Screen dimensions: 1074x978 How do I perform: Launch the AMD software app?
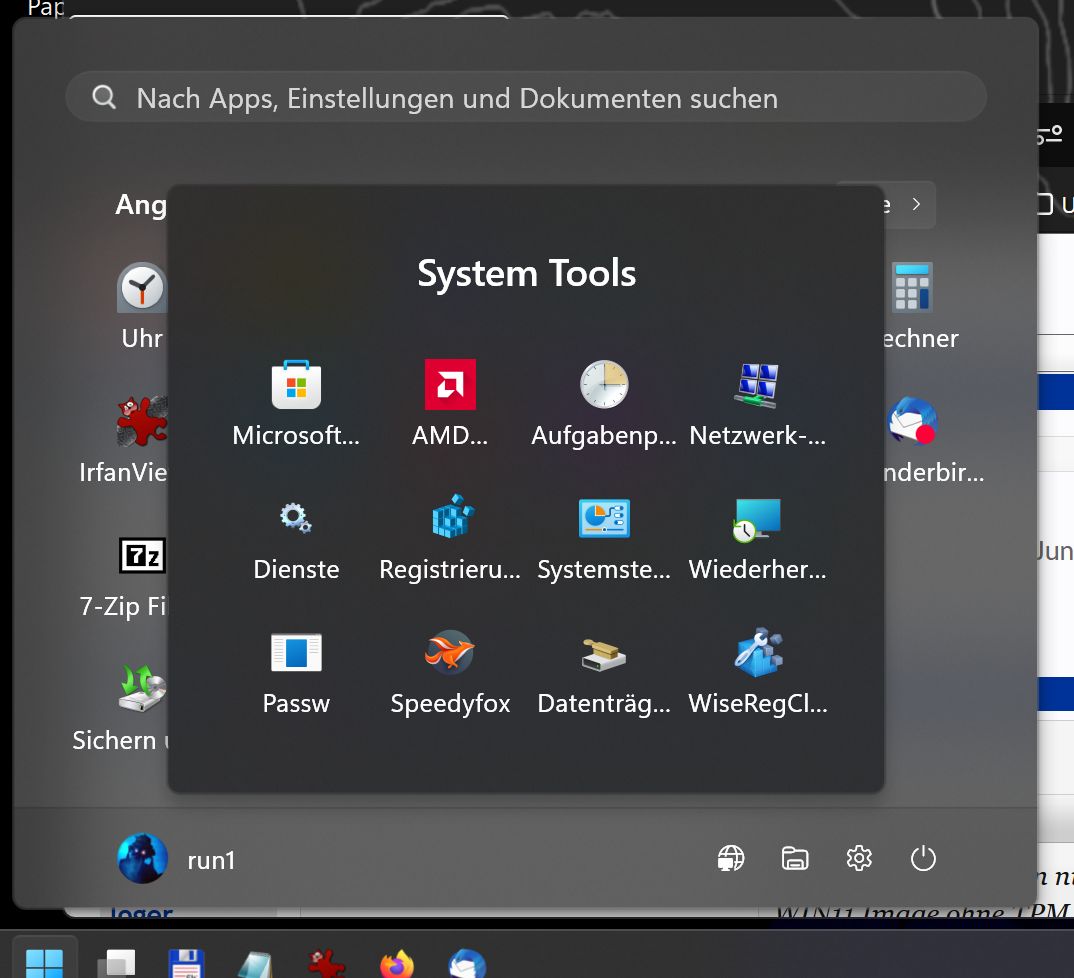click(x=450, y=385)
